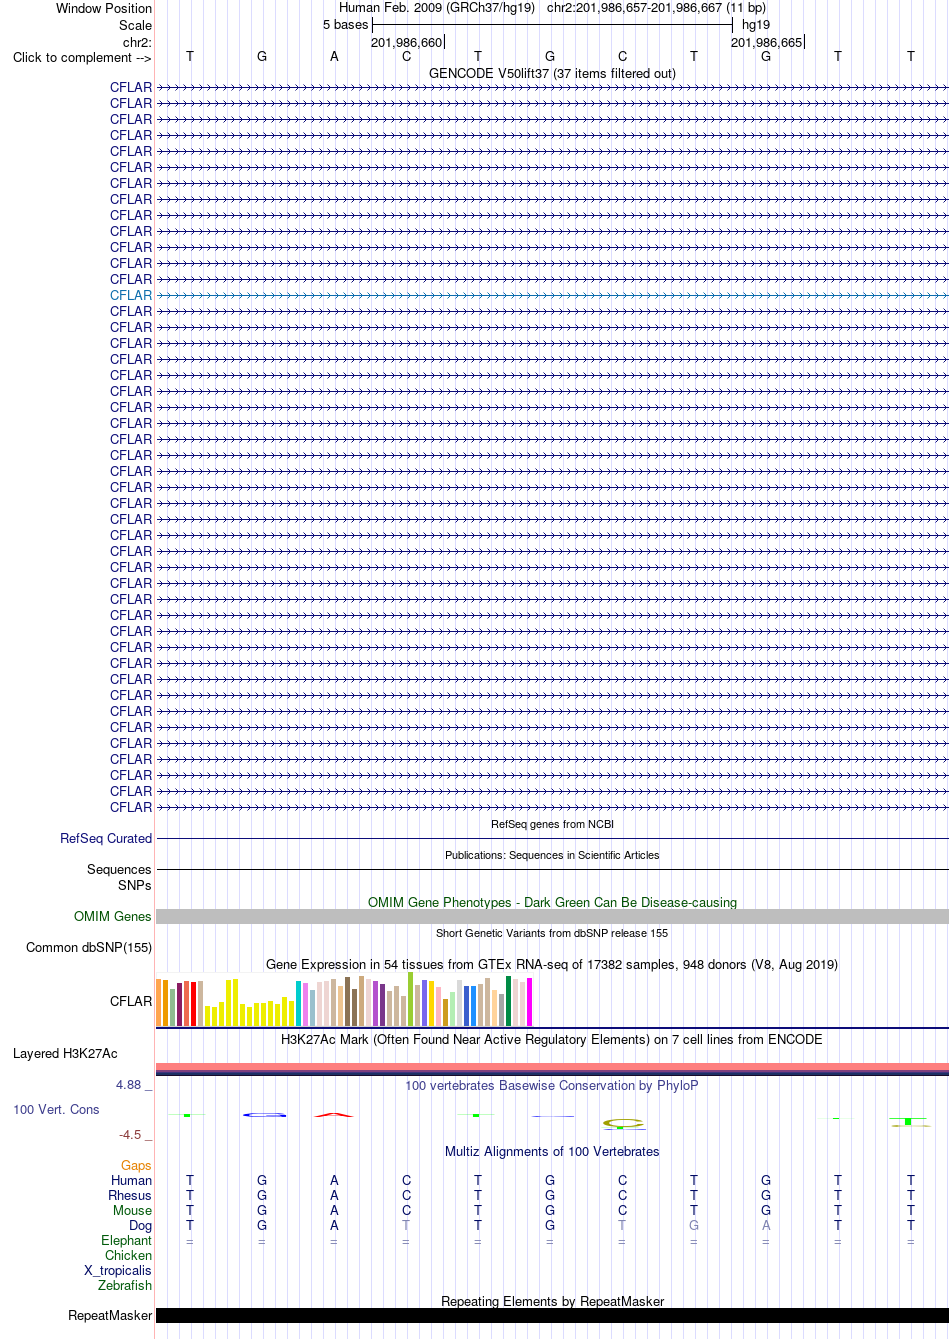Click the olive phyloP conservation glyph

pyautogui.click(x=622, y=1124)
